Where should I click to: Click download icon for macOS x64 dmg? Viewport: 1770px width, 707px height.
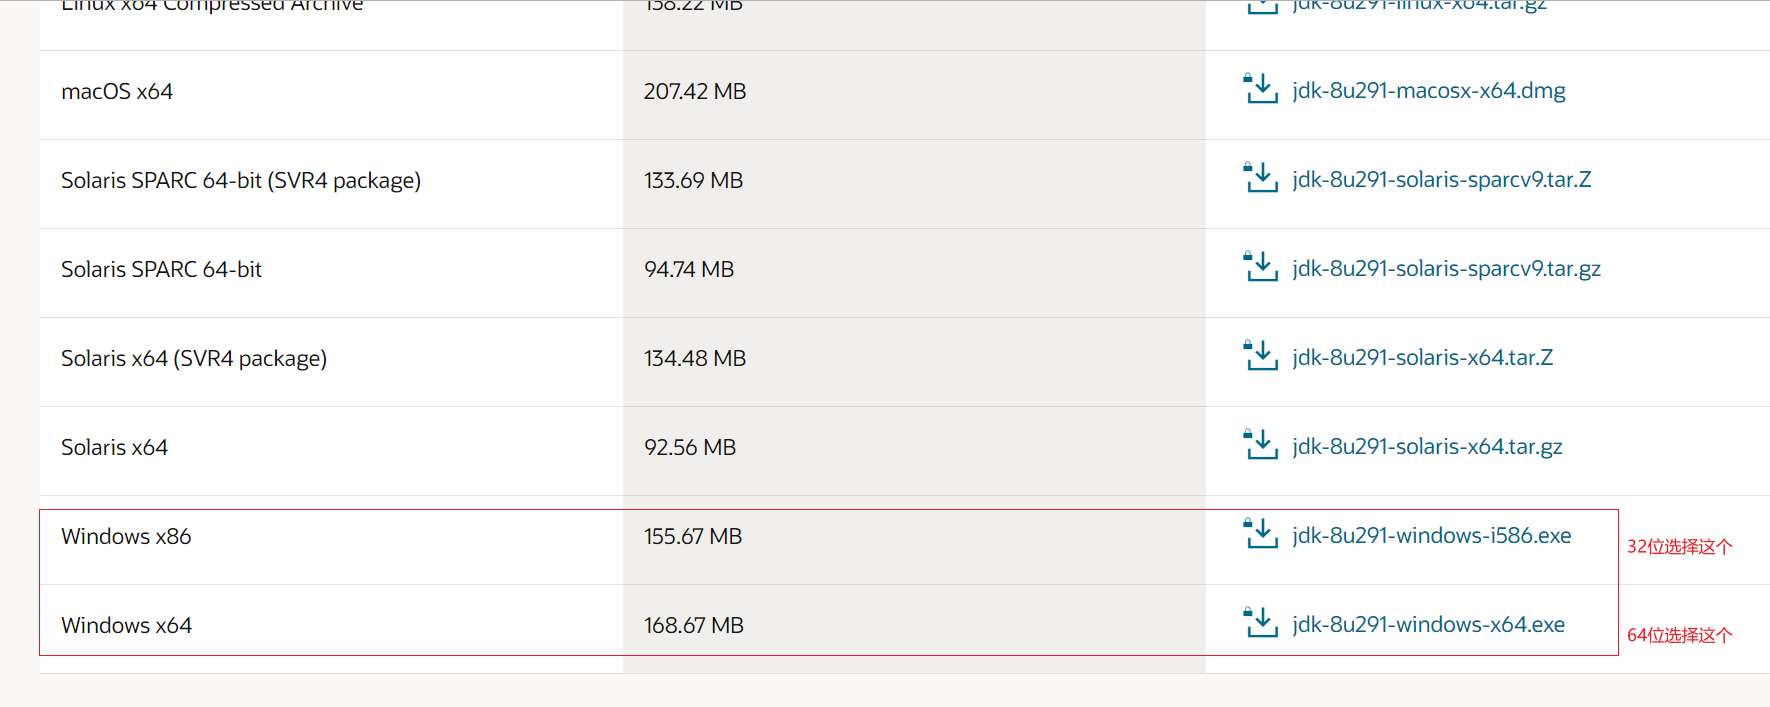[1260, 89]
